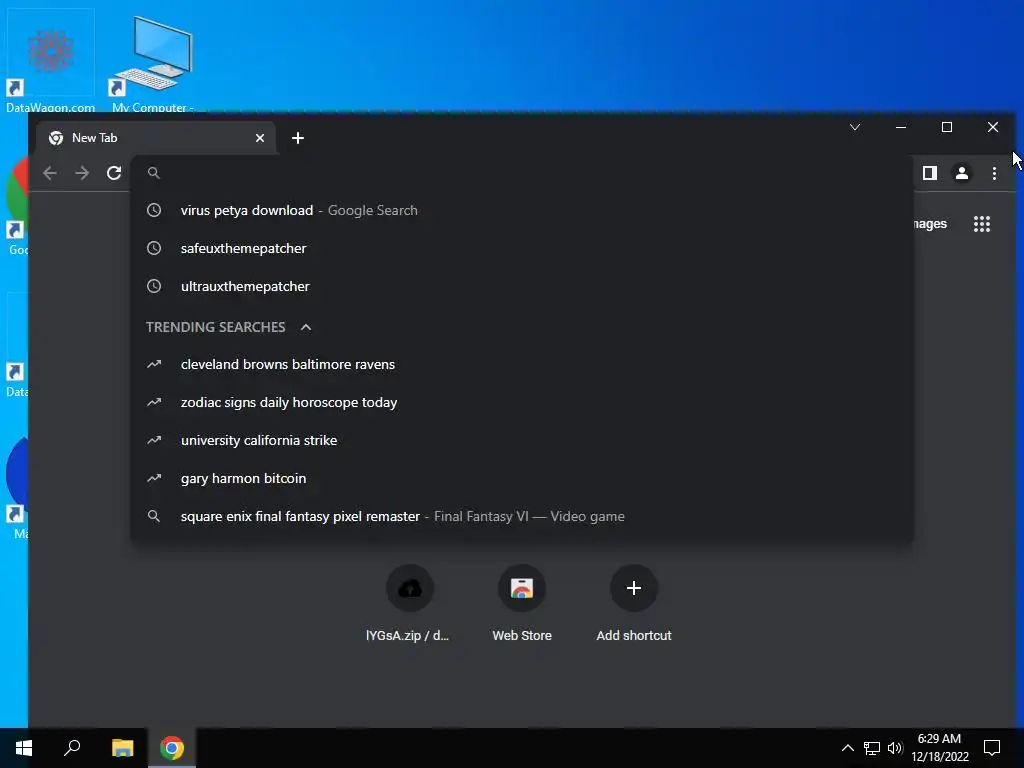Viewport: 1024px width, 768px height.
Task: Open the lYGsA.zip shortcut tile
Action: tap(409, 604)
